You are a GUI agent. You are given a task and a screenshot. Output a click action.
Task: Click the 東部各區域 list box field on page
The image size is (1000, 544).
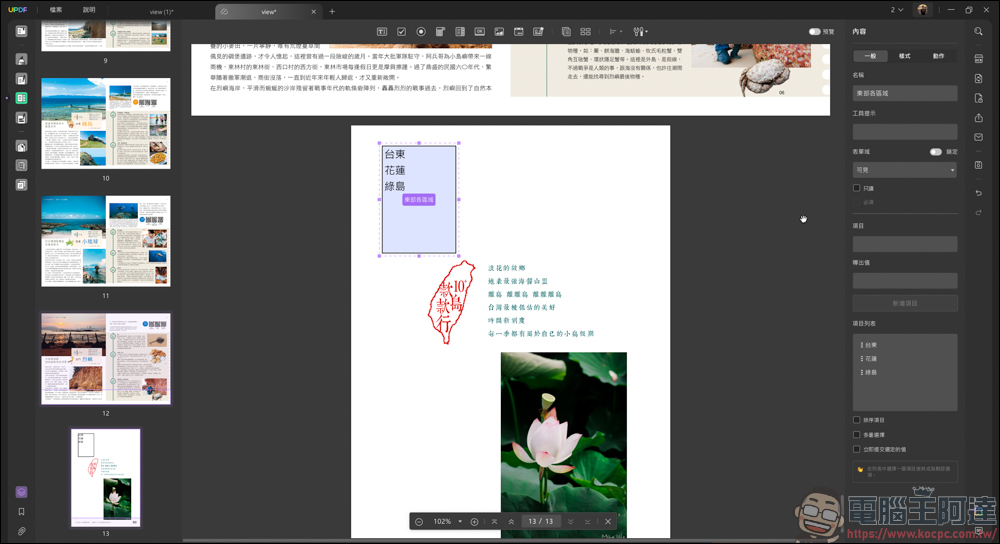click(419, 200)
